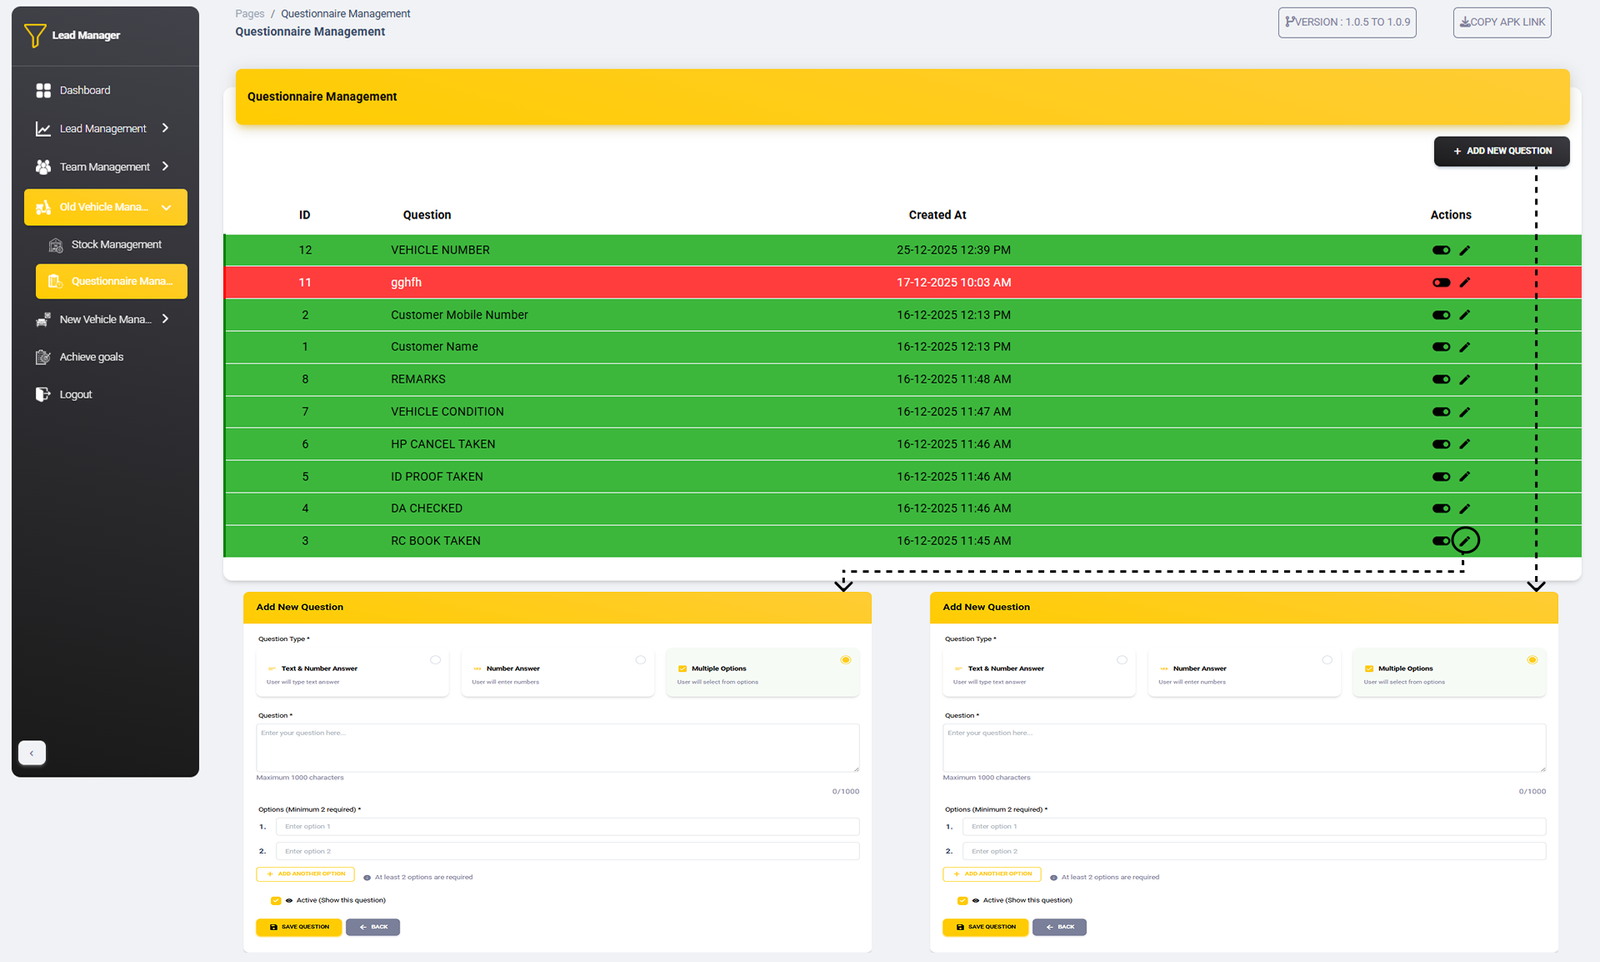
Task: Select Questionnaire Management sidebar item
Action: (x=112, y=282)
